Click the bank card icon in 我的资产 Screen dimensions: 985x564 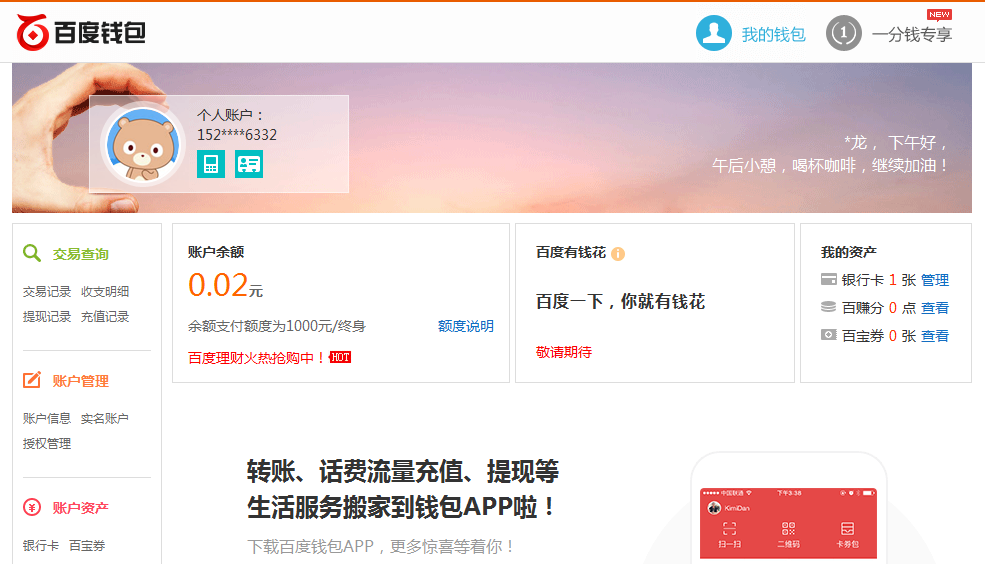(x=829, y=279)
